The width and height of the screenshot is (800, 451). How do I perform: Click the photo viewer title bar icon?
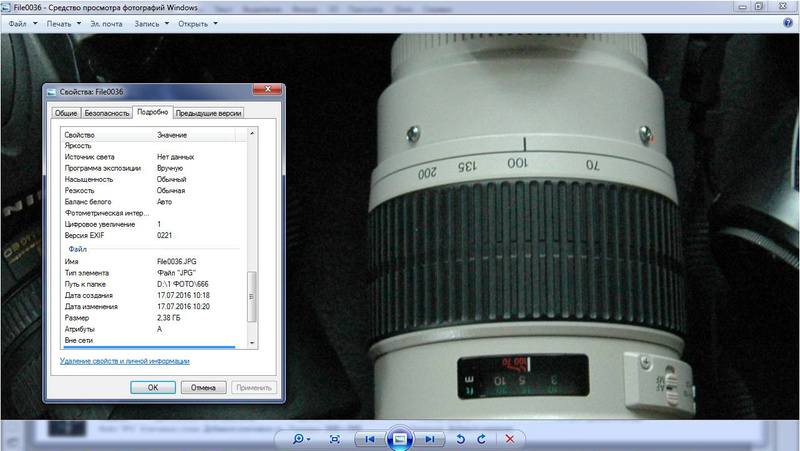coord(6,7)
